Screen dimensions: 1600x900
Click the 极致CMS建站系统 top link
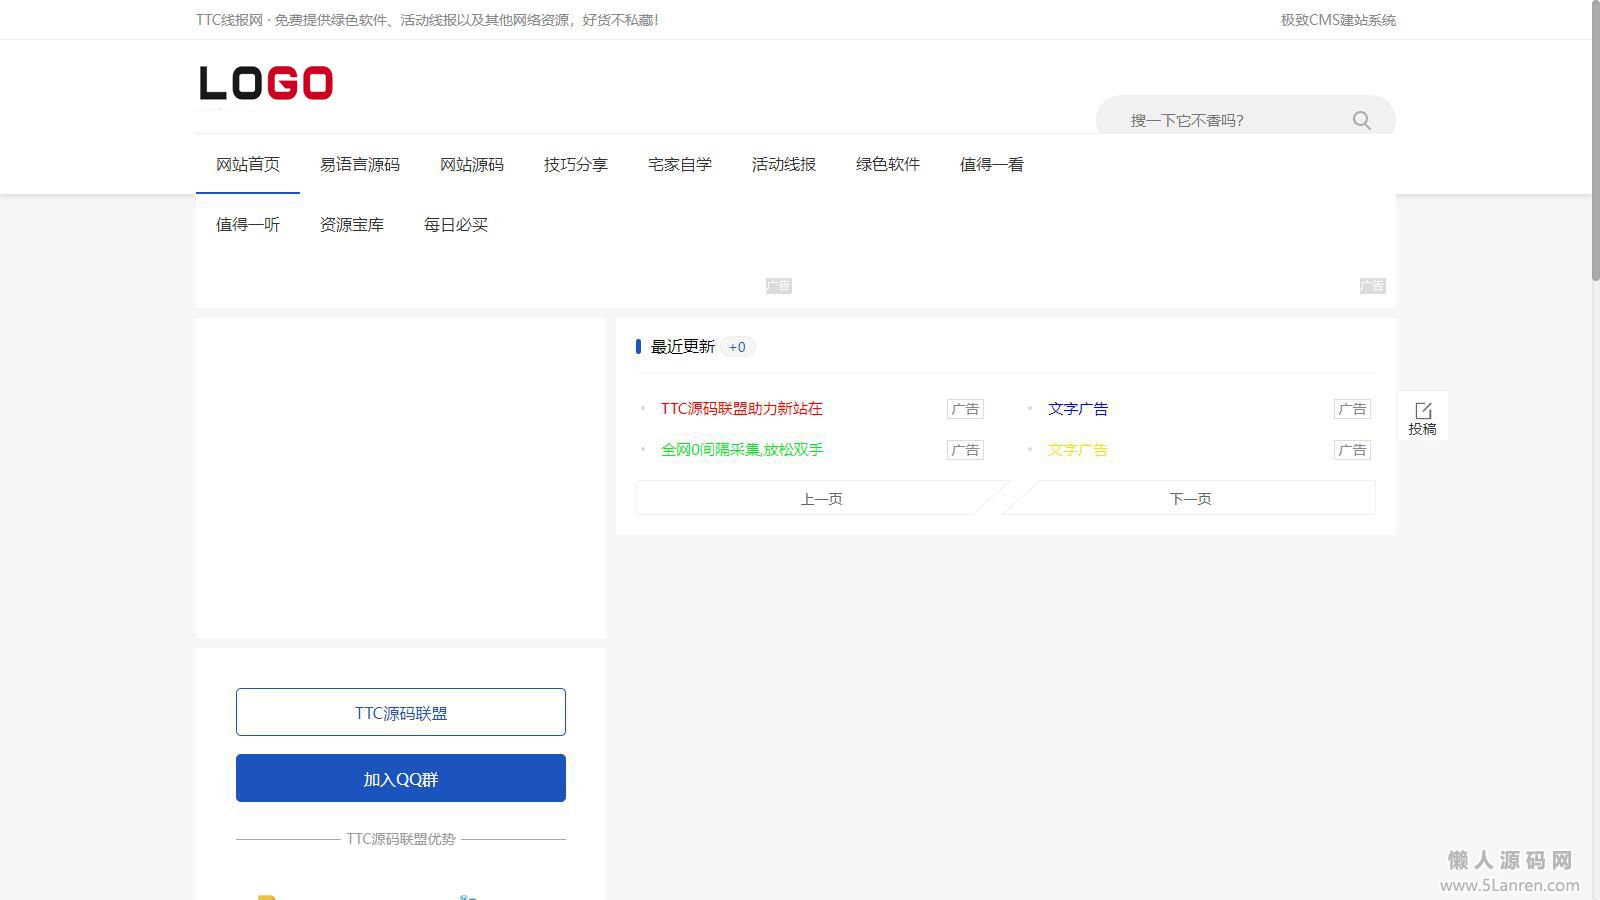coord(1338,20)
